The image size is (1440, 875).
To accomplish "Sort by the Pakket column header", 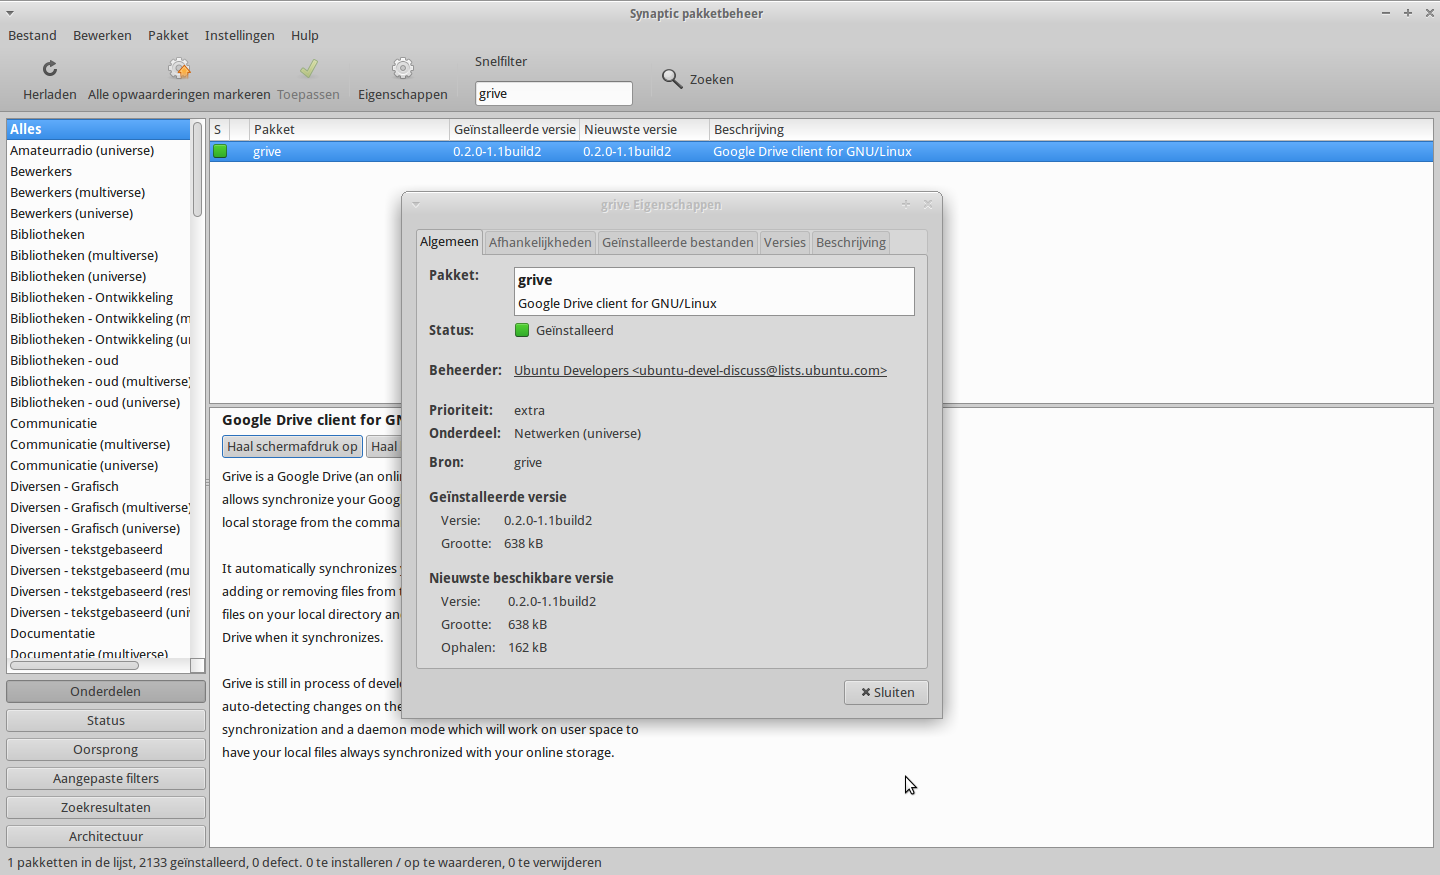I will click(x=349, y=129).
